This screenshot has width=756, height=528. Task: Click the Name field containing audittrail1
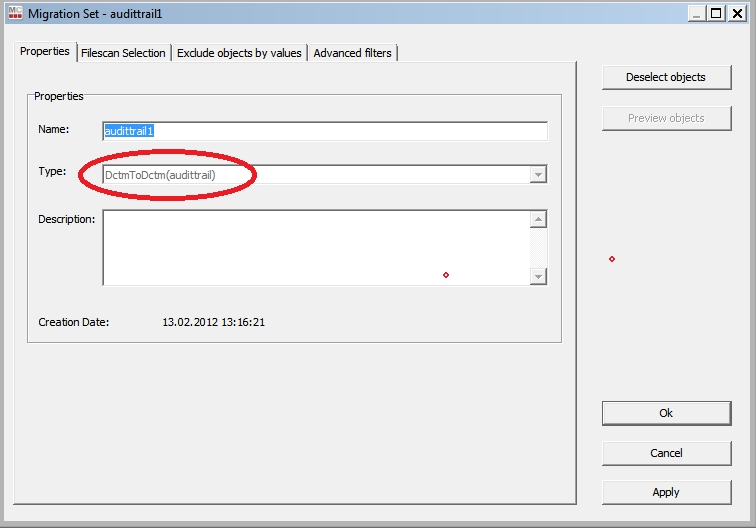(x=325, y=131)
